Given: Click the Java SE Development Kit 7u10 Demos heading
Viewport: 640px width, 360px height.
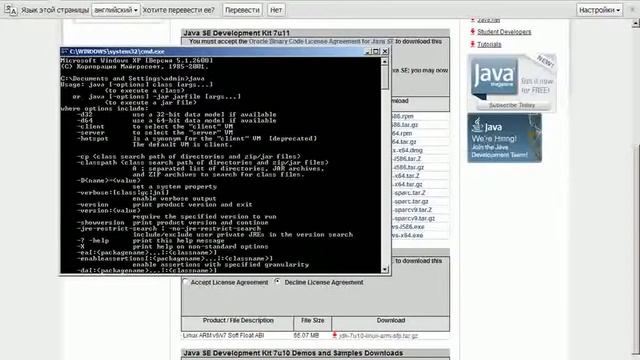Looking at the screenshot, I should 293,353.
